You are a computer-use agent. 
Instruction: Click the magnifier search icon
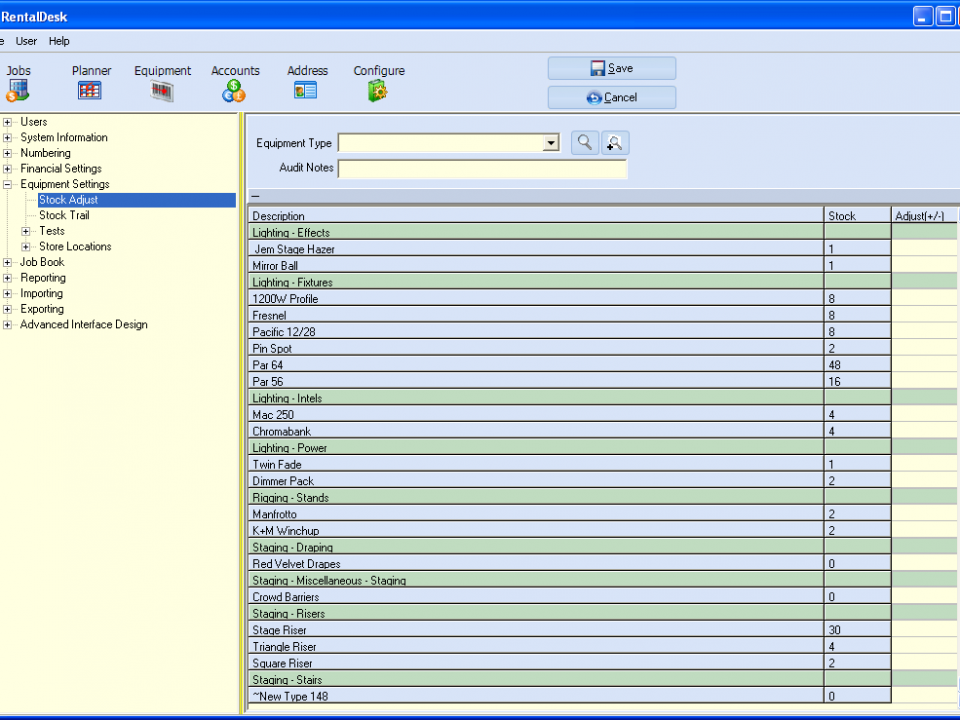(x=584, y=143)
